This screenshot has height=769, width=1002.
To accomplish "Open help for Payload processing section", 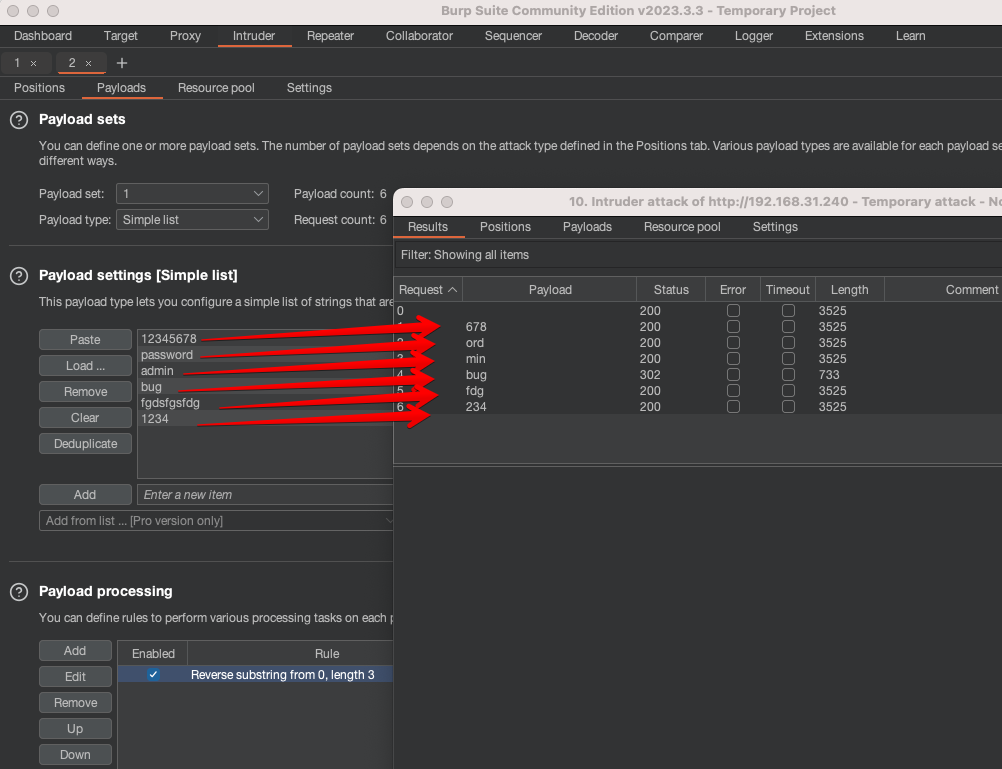I will click(19, 592).
